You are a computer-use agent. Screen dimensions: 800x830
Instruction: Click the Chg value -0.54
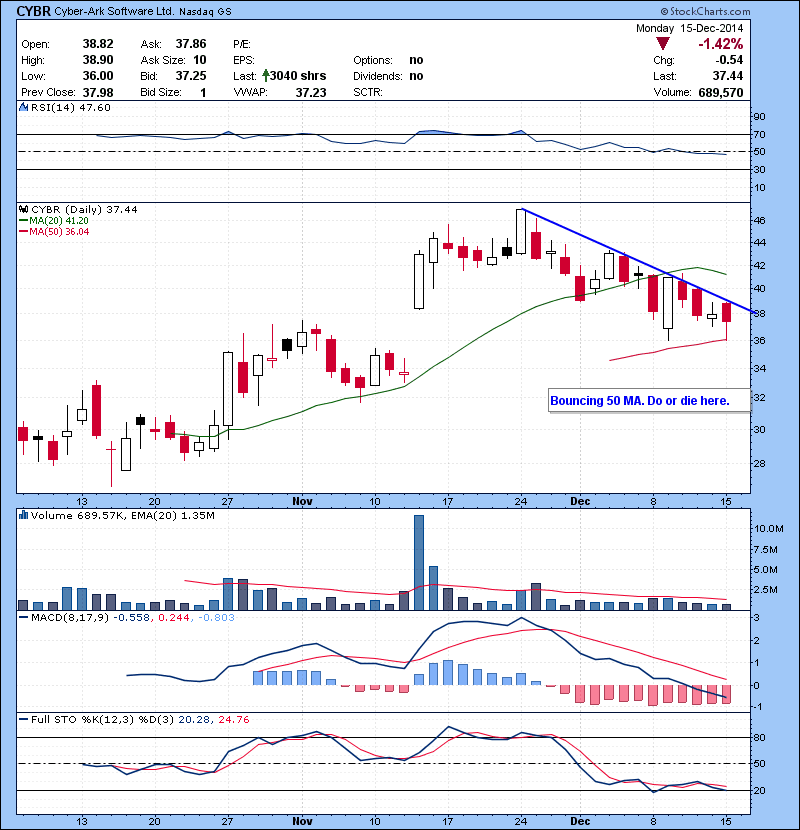coord(729,60)
